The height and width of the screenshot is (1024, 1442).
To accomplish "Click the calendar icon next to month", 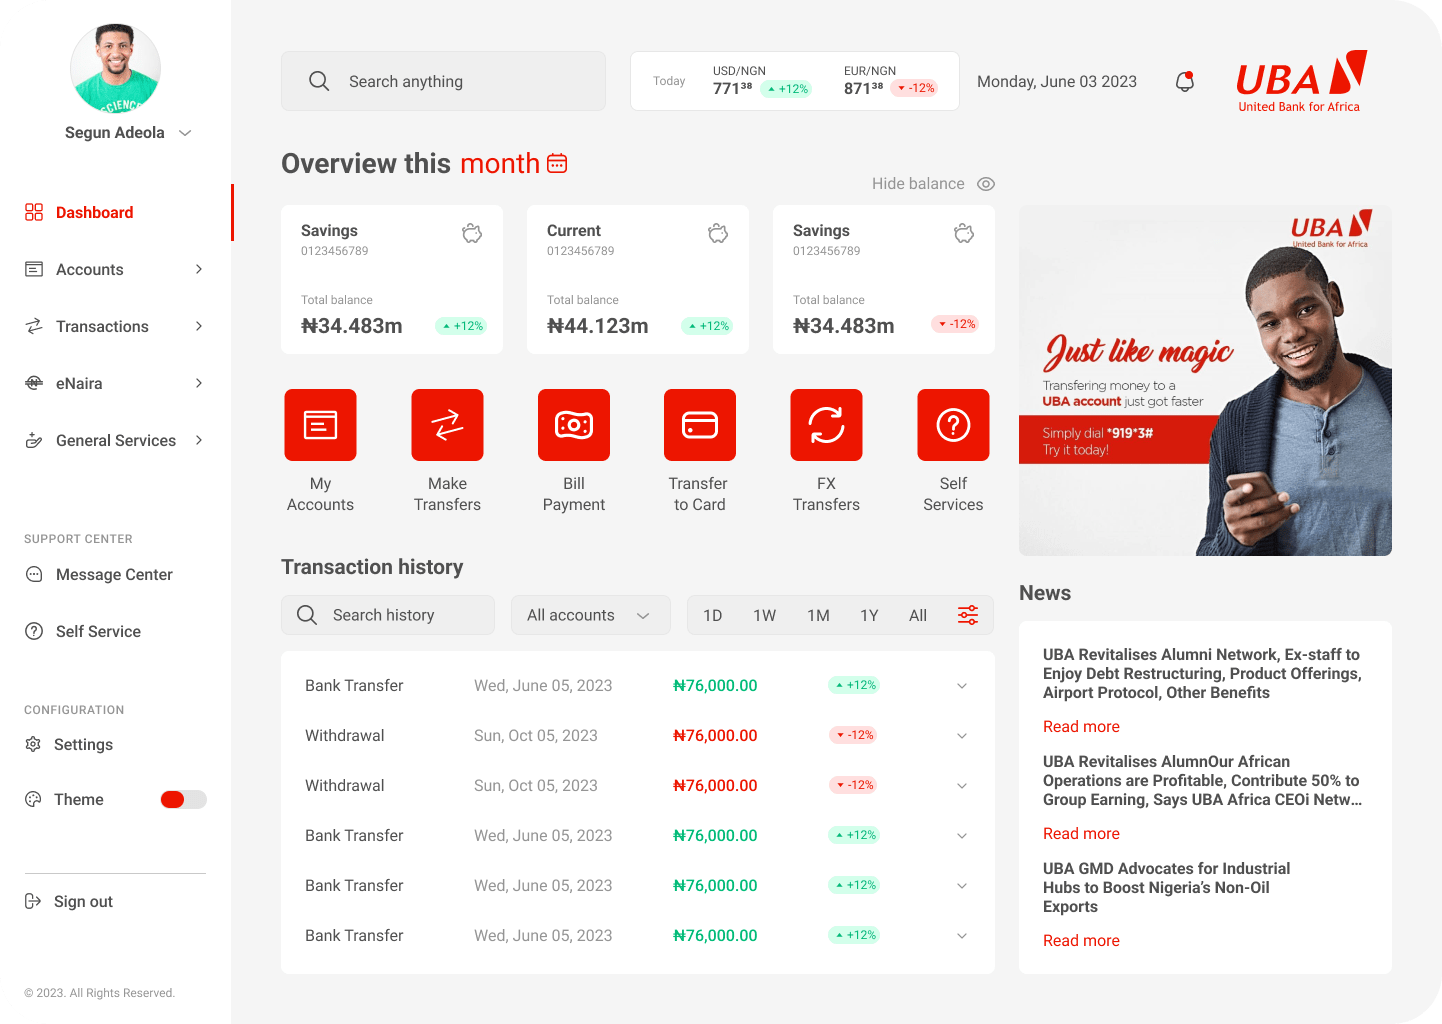I will 557,163.
